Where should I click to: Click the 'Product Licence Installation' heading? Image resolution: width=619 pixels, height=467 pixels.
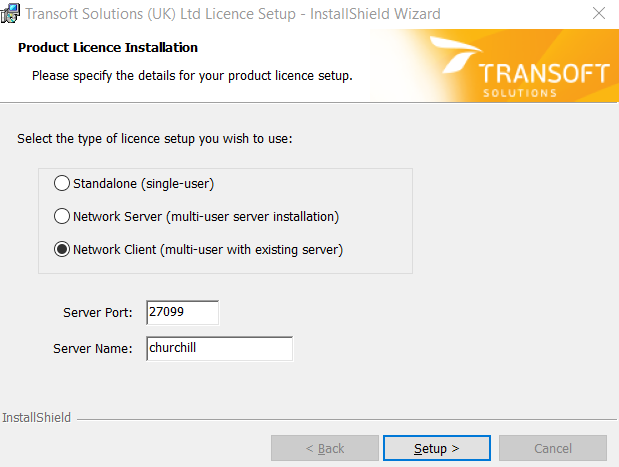pos(108,47)
